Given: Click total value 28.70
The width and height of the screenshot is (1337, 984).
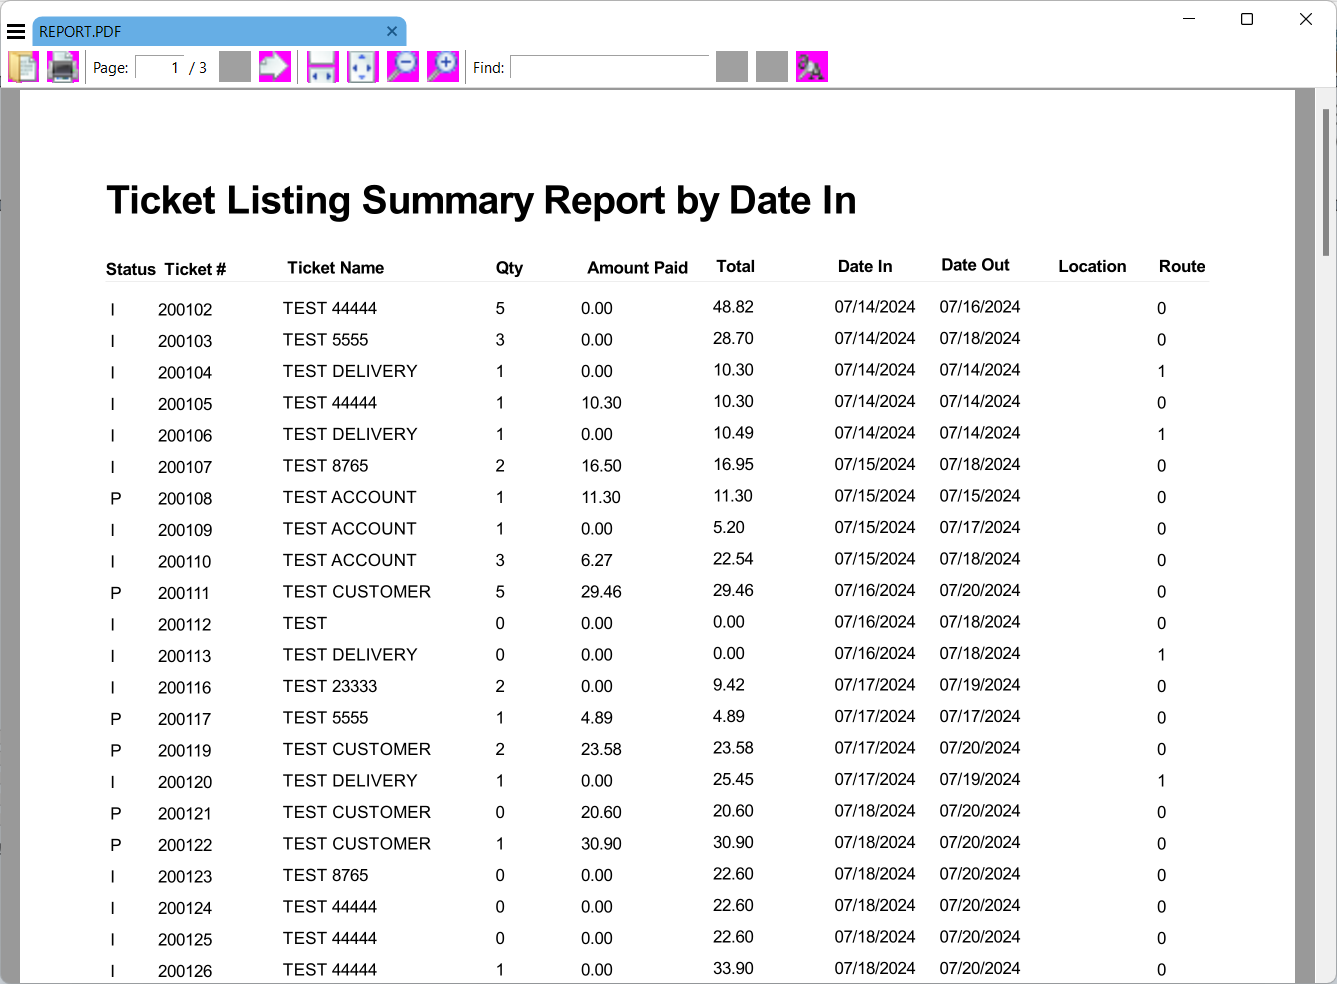Looking at the screenshot, I should (733, 339).
